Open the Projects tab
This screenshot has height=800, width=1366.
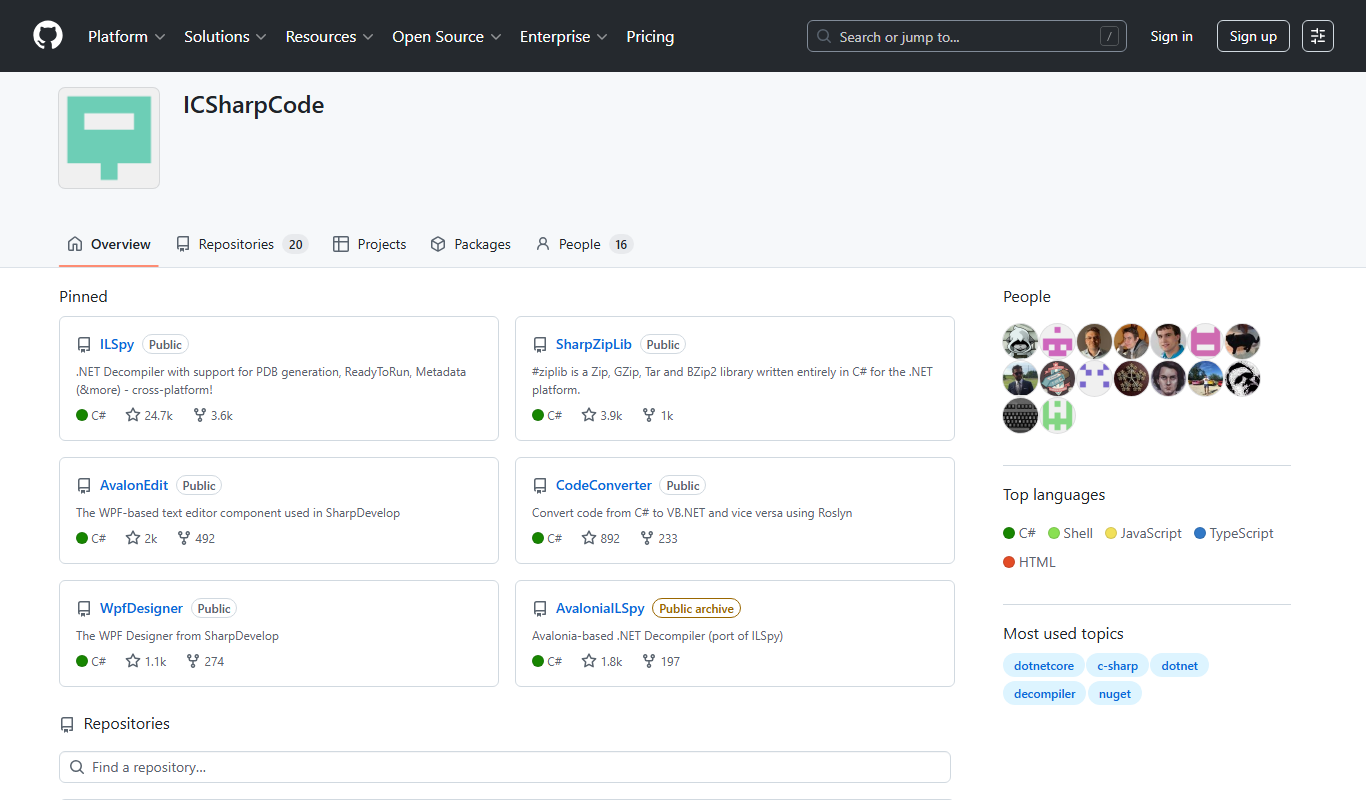point(370,244)
